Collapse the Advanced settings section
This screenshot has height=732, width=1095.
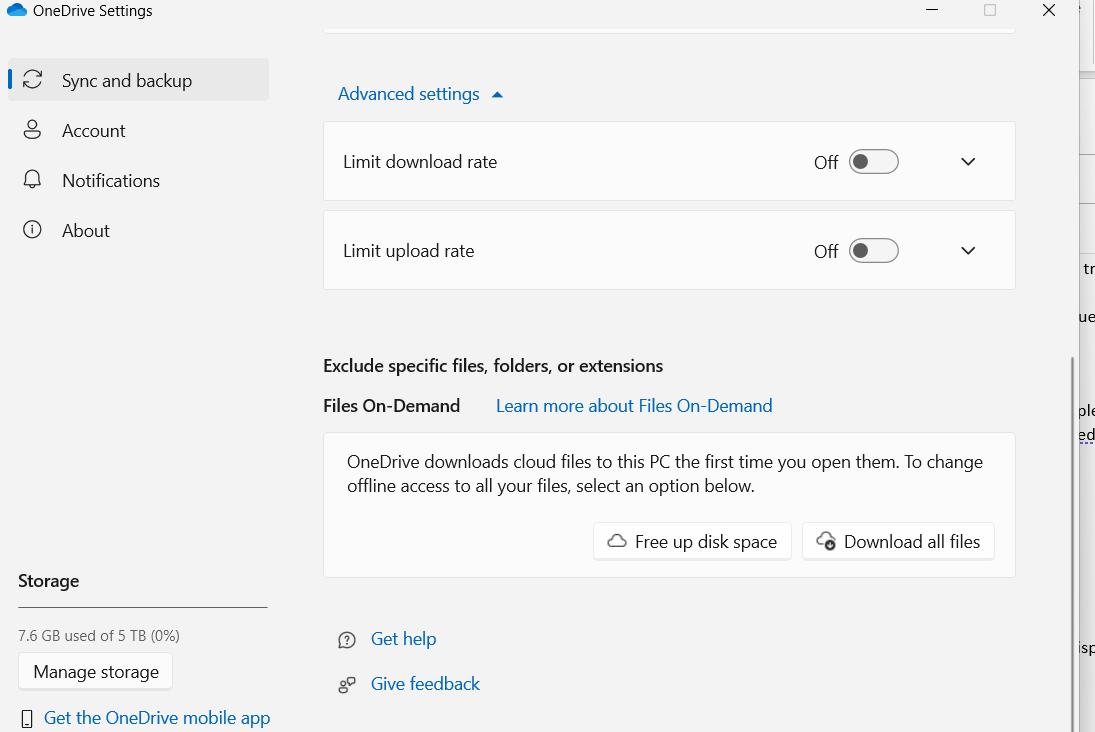coord(420,94)
